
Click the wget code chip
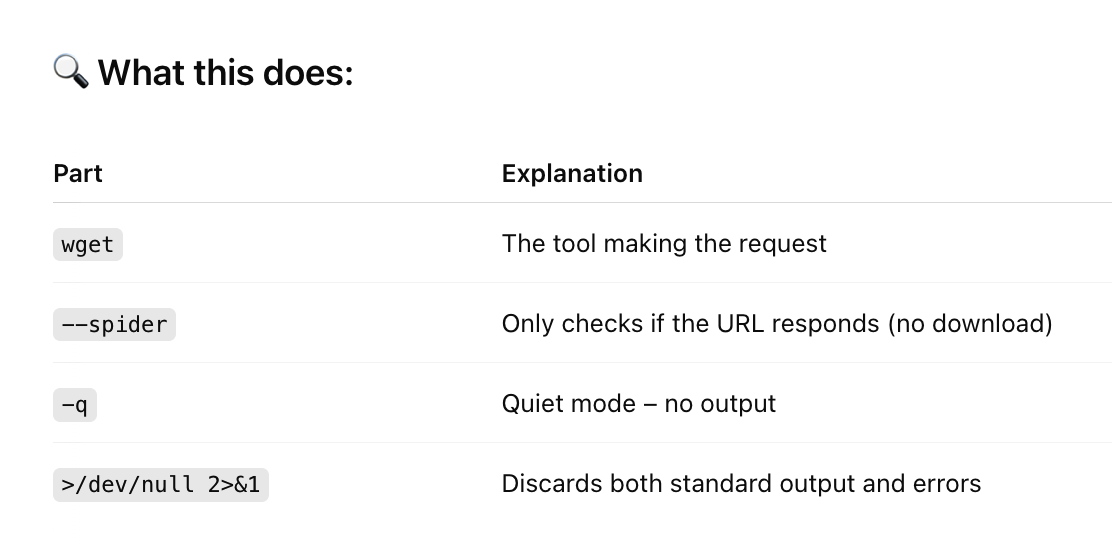(88, 245)
